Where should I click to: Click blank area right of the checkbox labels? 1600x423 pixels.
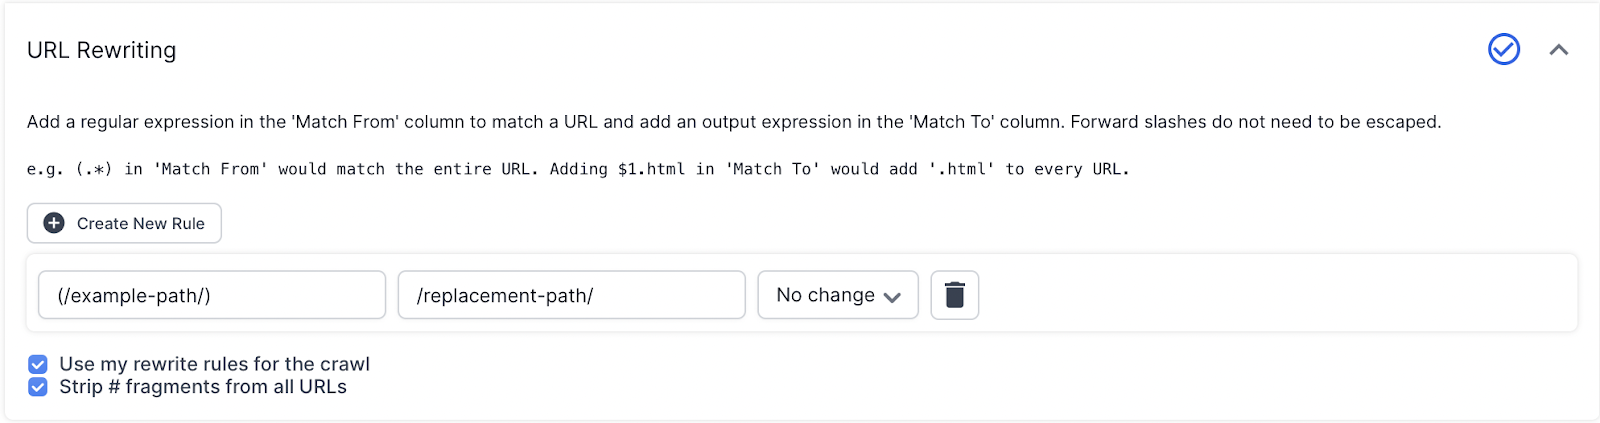[x=900, y=376]
